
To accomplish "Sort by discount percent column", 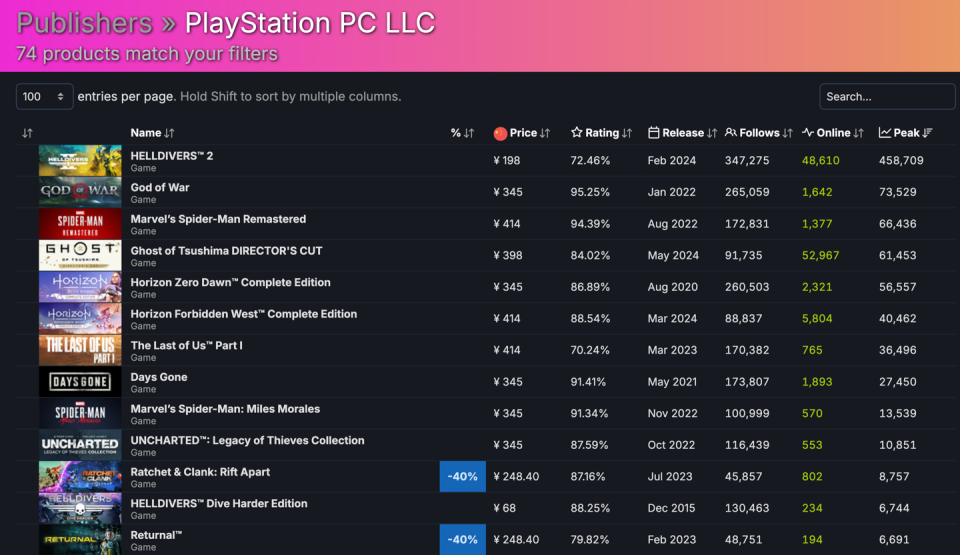I will [462, 133].
